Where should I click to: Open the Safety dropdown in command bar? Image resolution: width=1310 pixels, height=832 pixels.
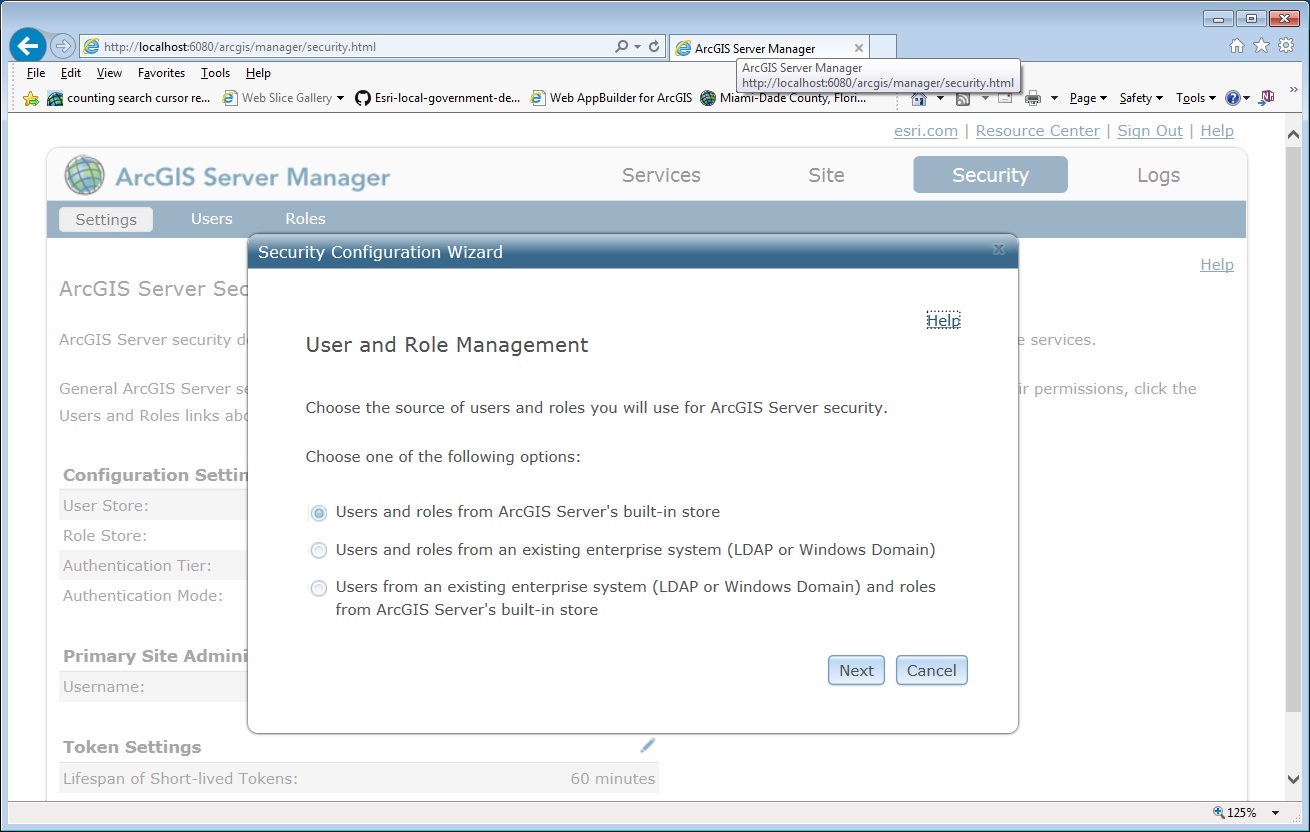(1141, 98)
